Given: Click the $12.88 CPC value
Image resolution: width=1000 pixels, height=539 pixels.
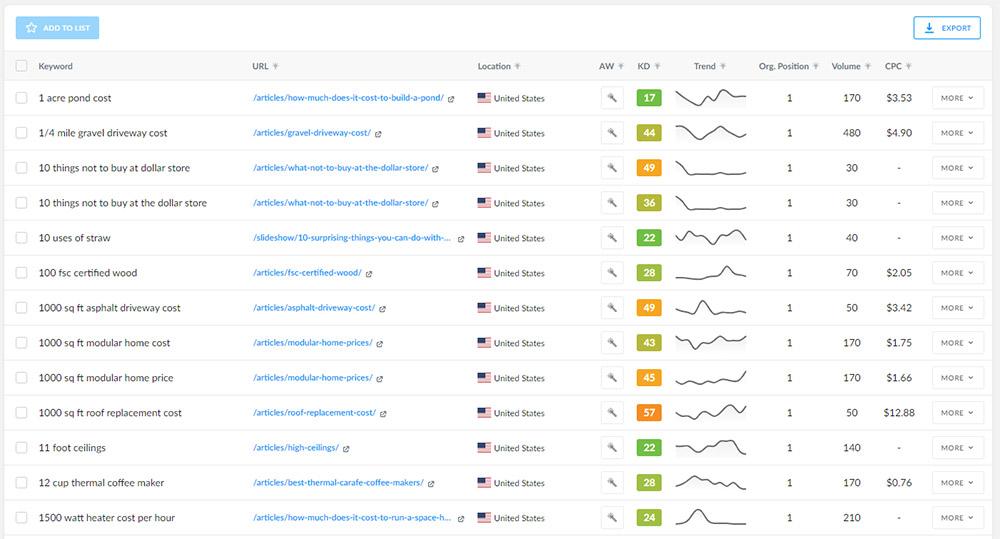Looking at the screenshot, I should coord(899,413).
